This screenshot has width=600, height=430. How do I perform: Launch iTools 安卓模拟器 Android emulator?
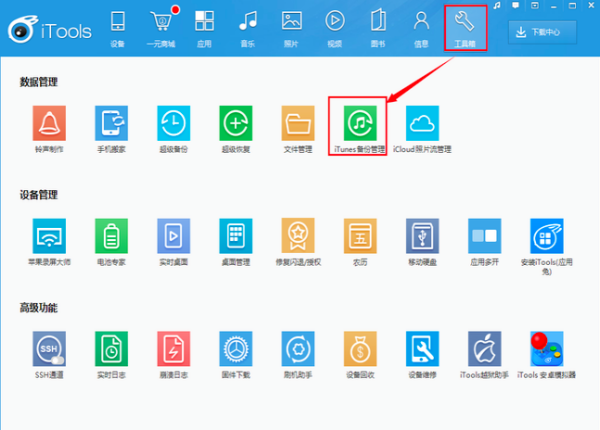[547, 349]
